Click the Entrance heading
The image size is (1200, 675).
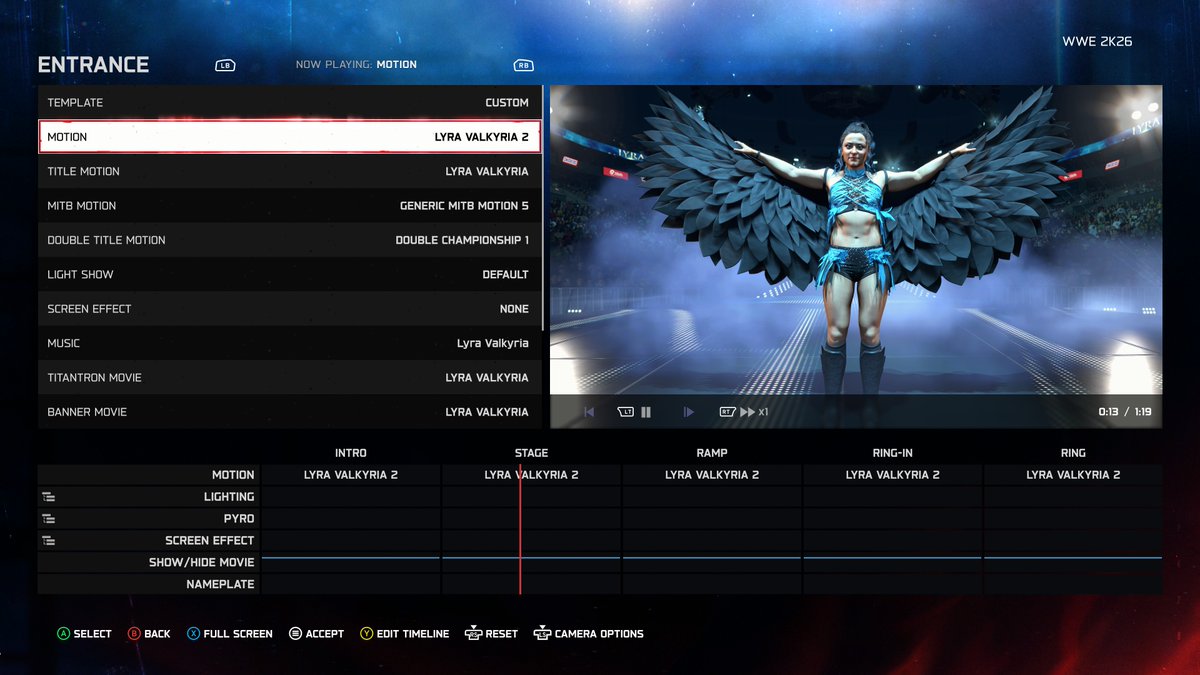pyautogui.click(x=93, y=65)
